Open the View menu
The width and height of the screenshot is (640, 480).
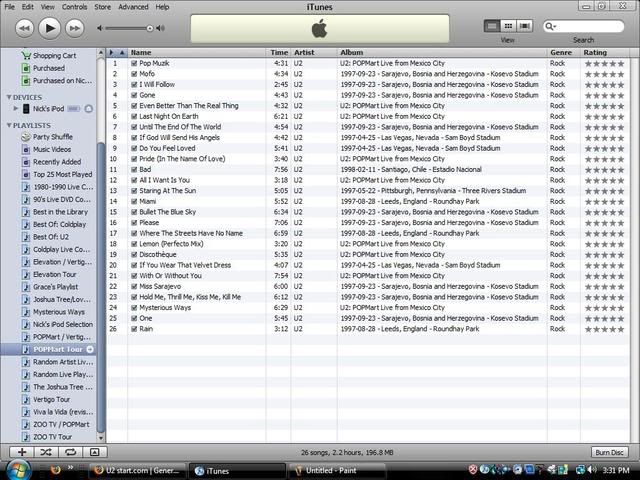point(47,7)
